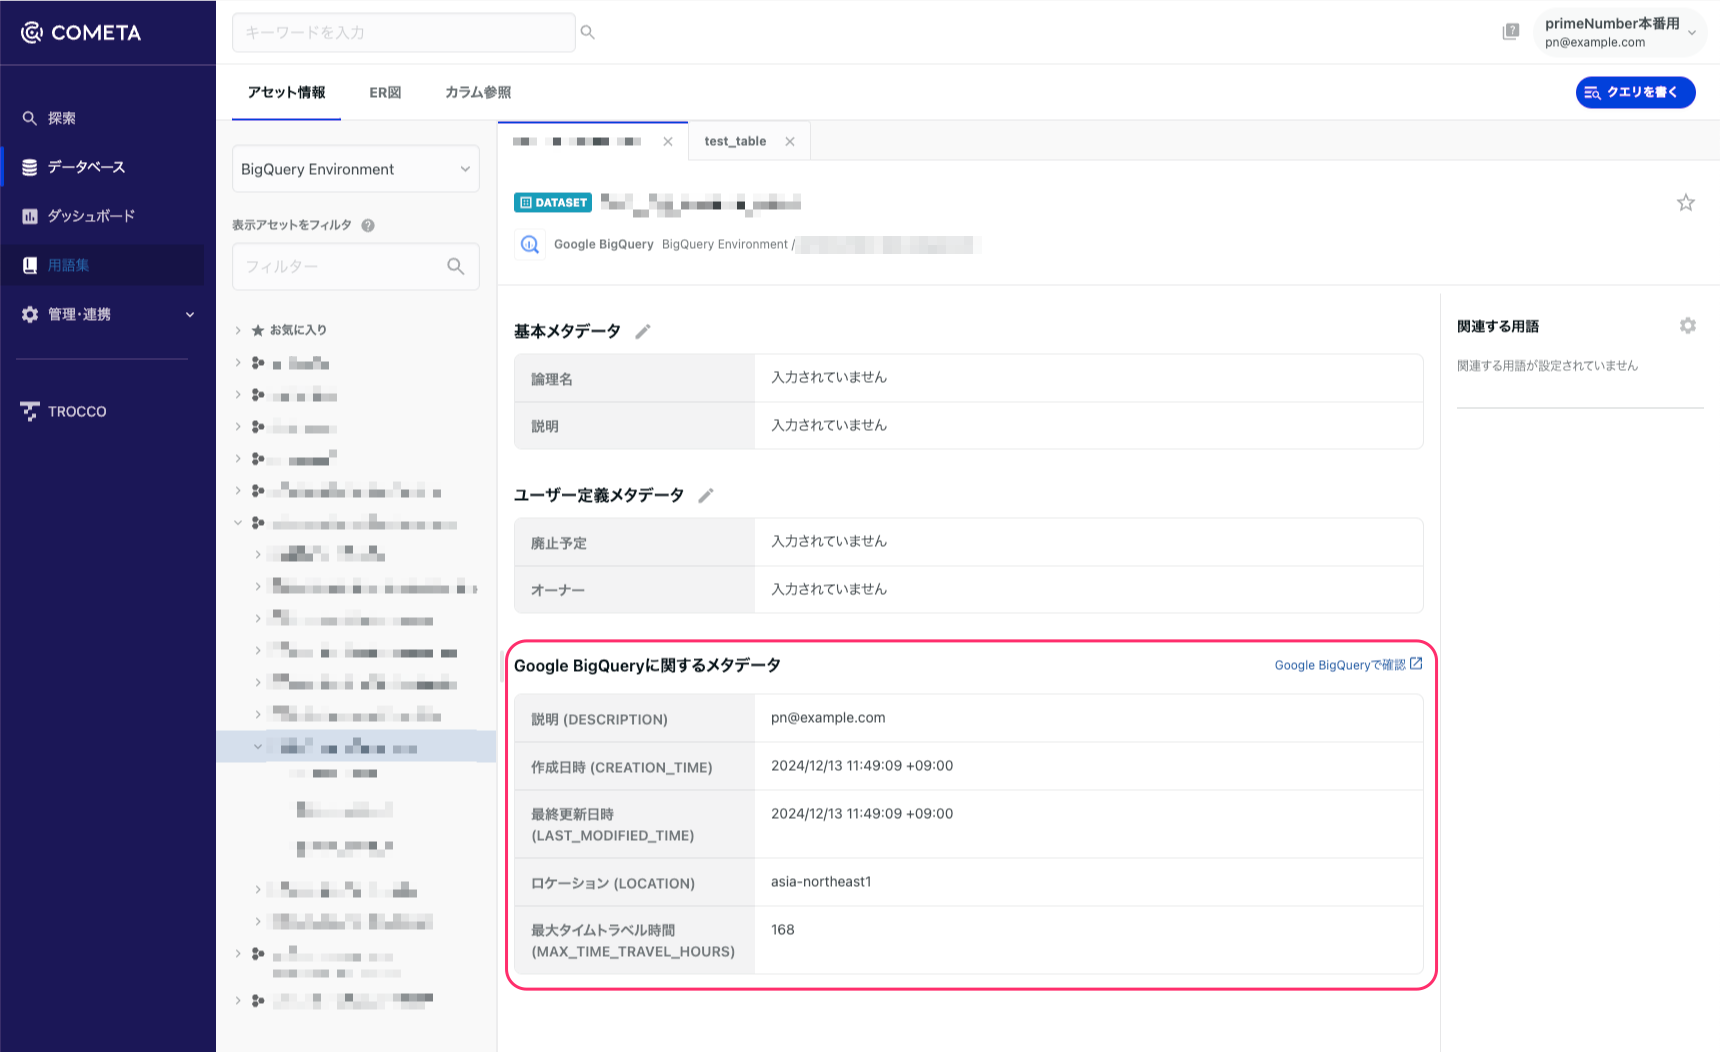
Task: Click the asia-northeast1 location value
Action: [x=821, y=882]
